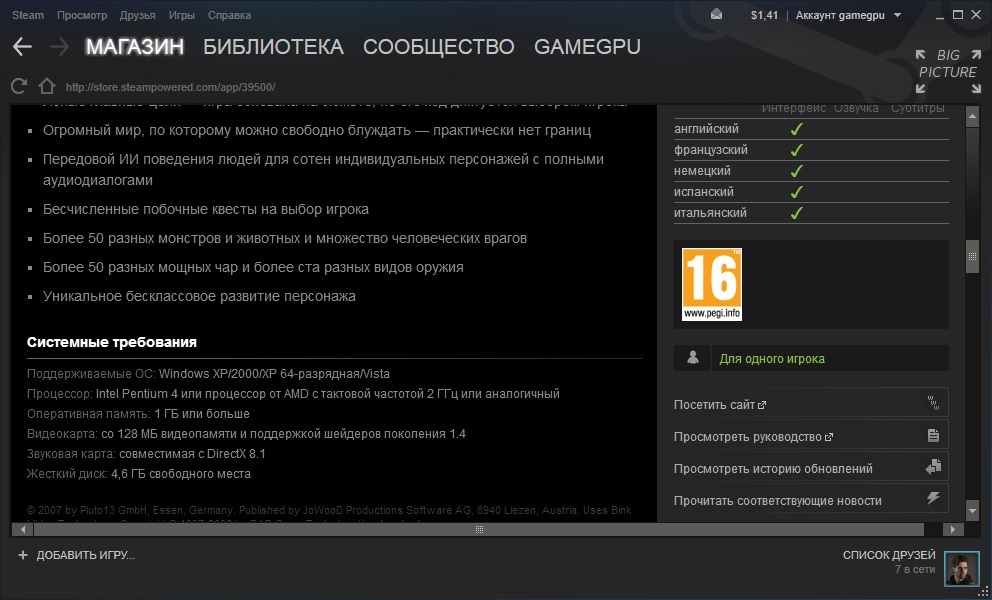The image size is (992, 600).
Task: Open the friends list avatar
Action: pyautogui.click(x=962, y=568)
